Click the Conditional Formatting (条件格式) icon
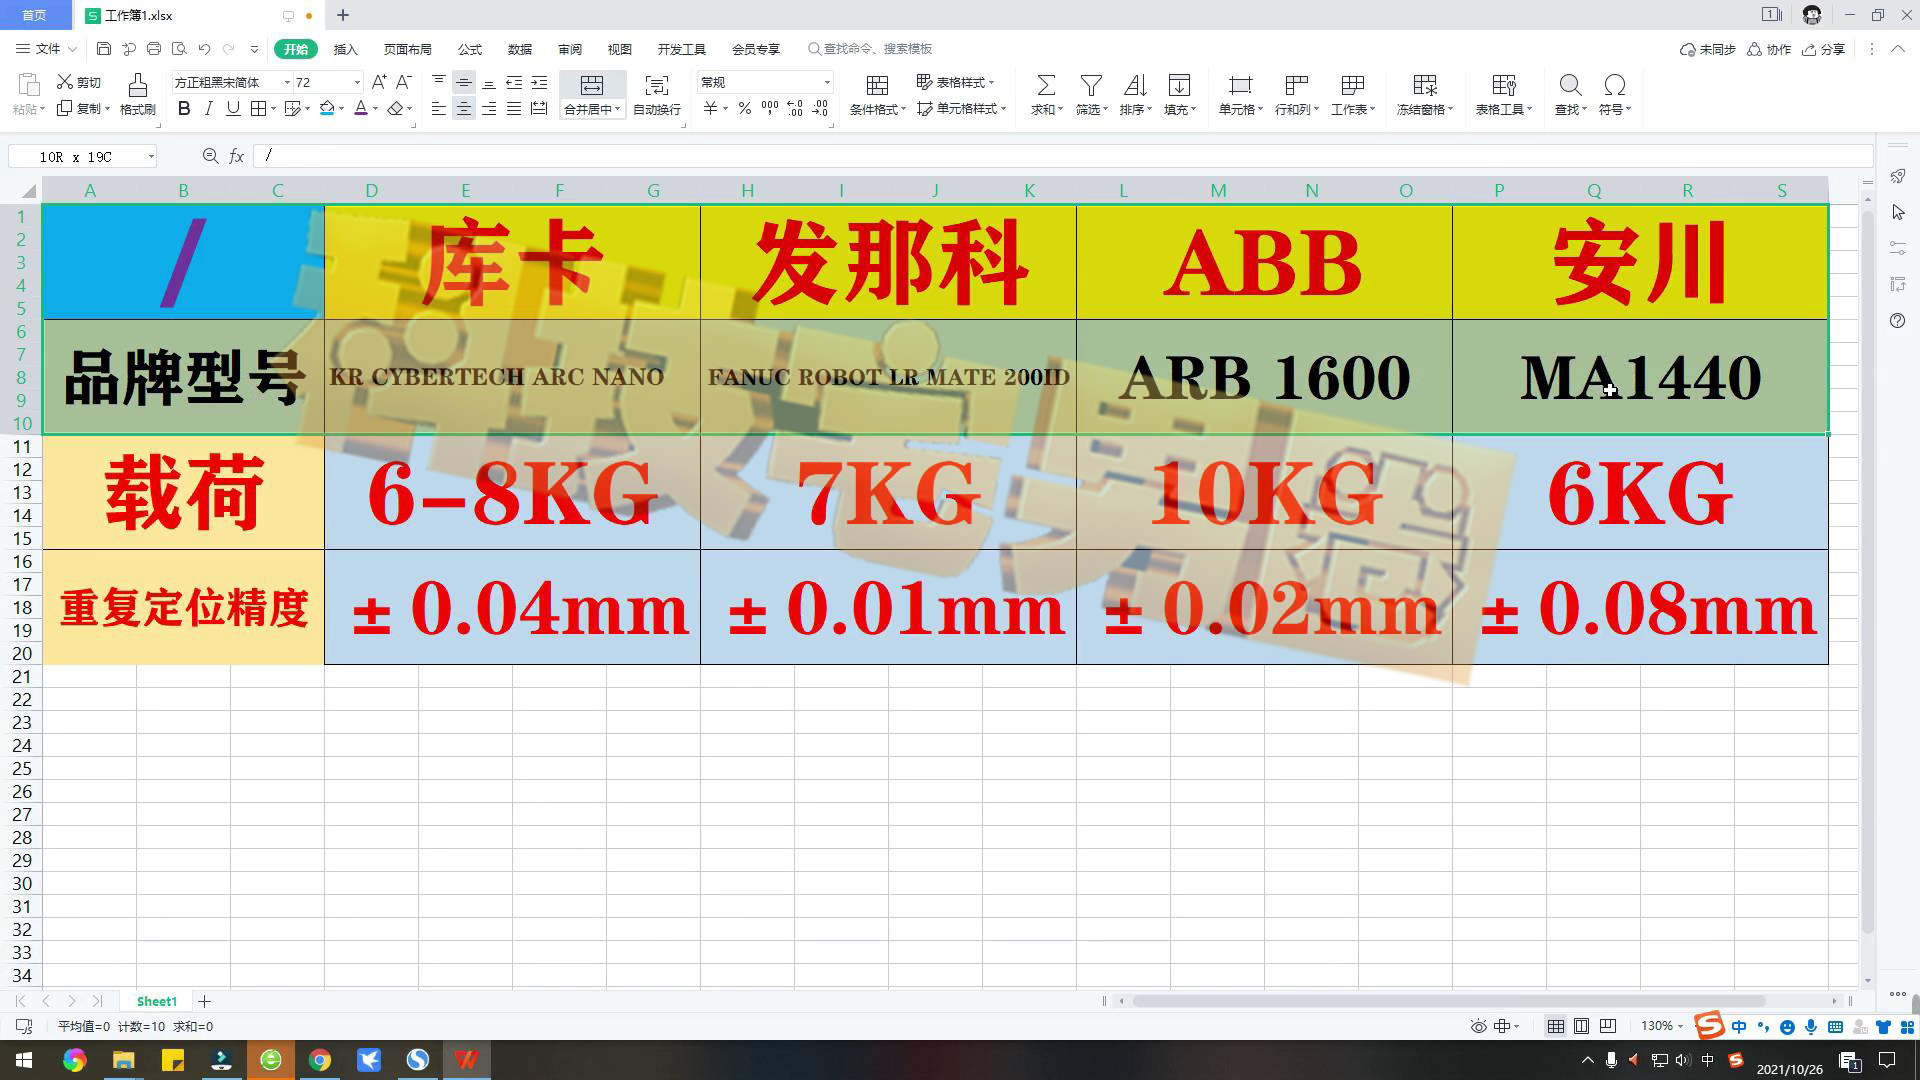The height and width of the screenshot is (1080, 1920). point(877,85)
